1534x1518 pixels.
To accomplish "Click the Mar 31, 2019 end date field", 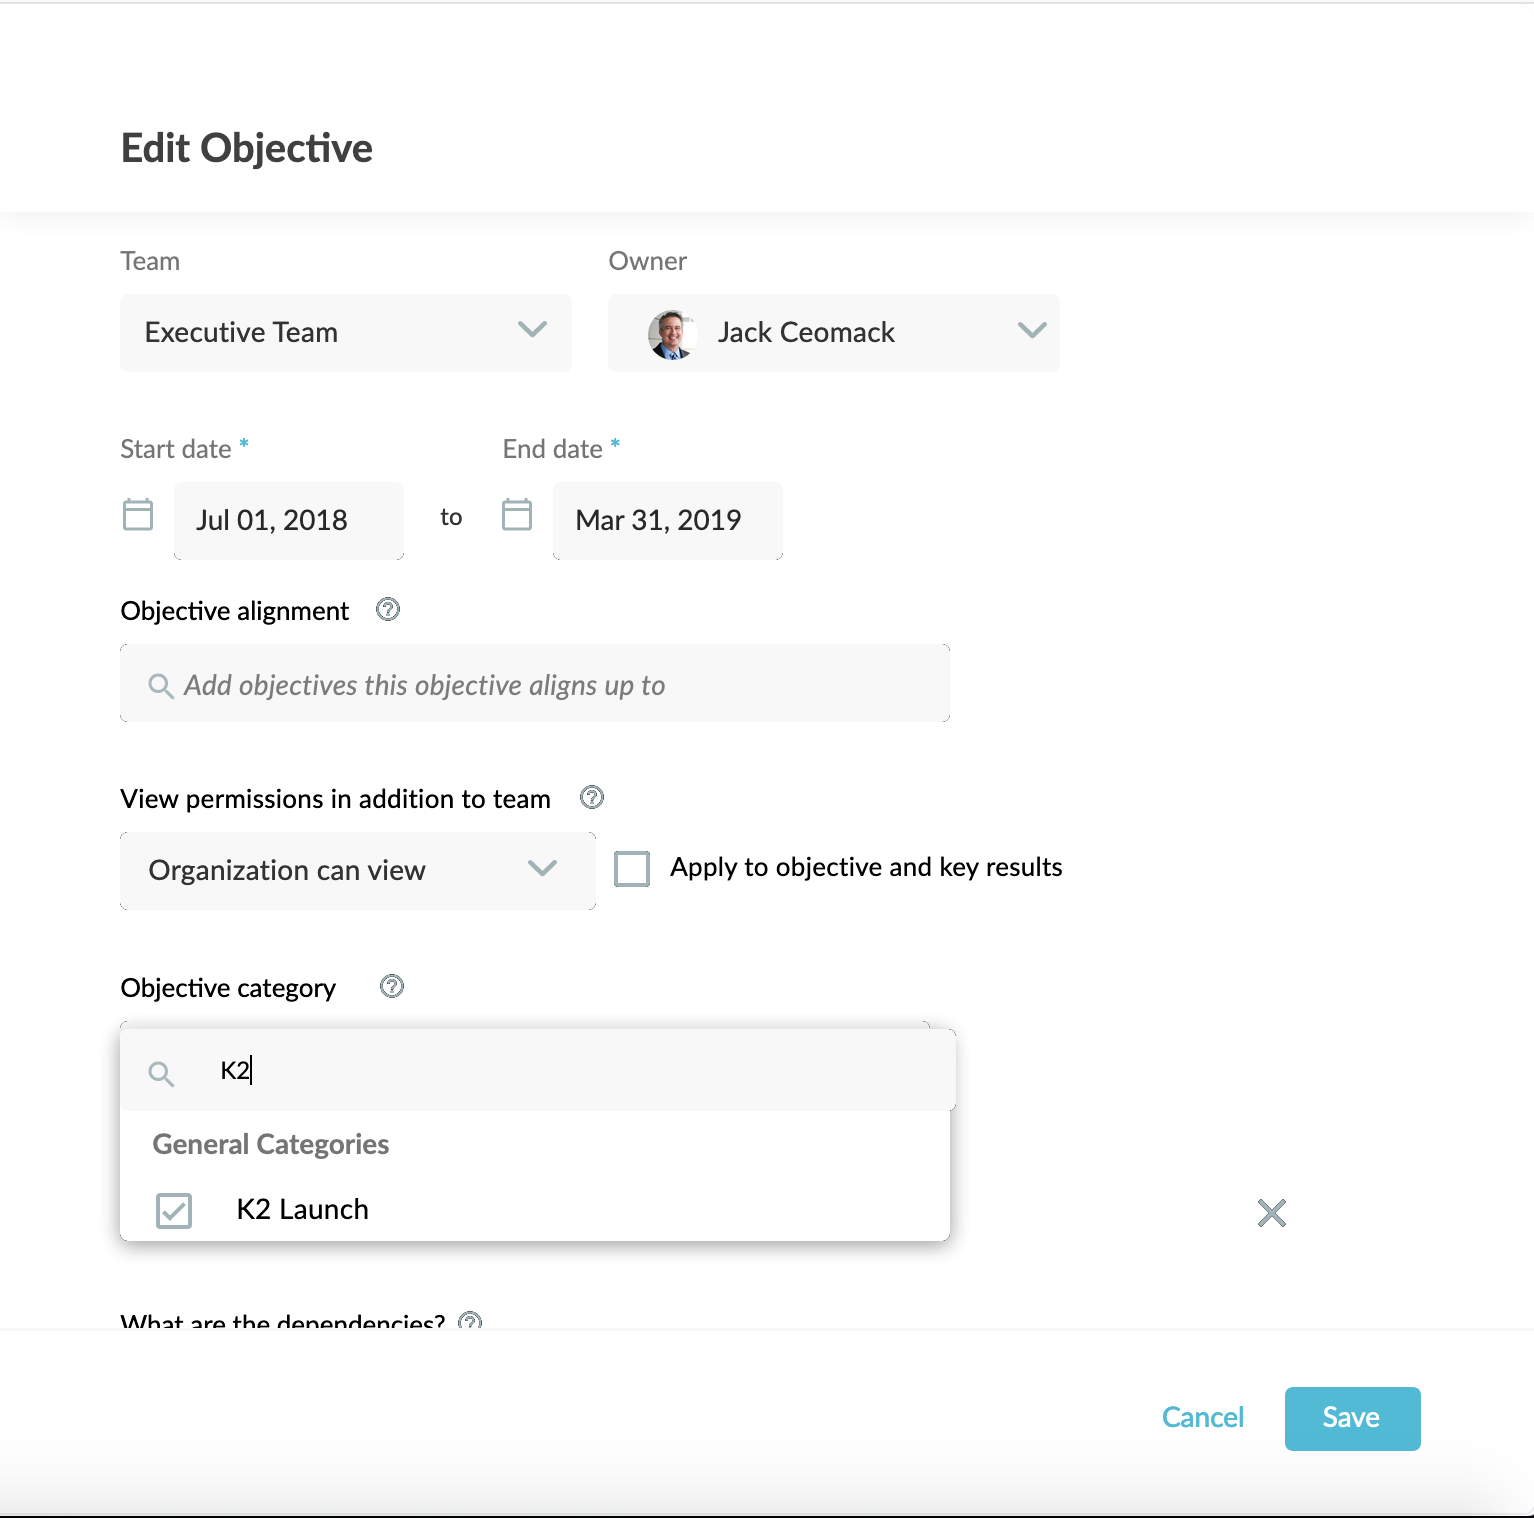I will point(667,521).
